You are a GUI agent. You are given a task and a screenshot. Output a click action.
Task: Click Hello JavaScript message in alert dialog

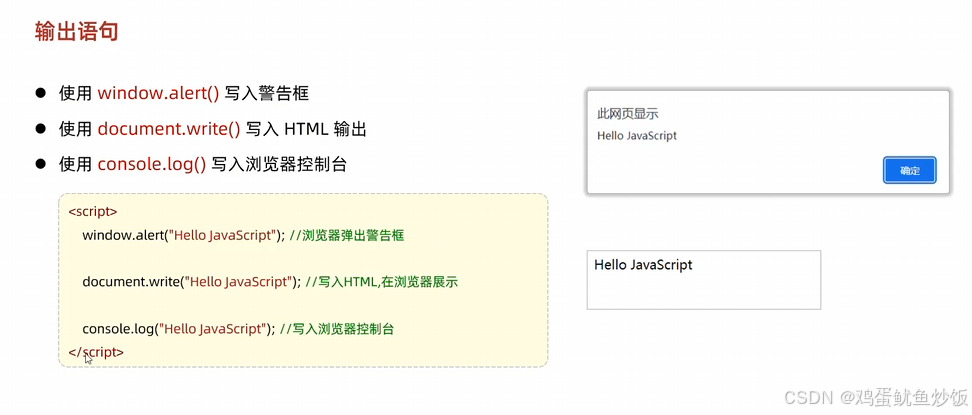[x=637, y=135]
